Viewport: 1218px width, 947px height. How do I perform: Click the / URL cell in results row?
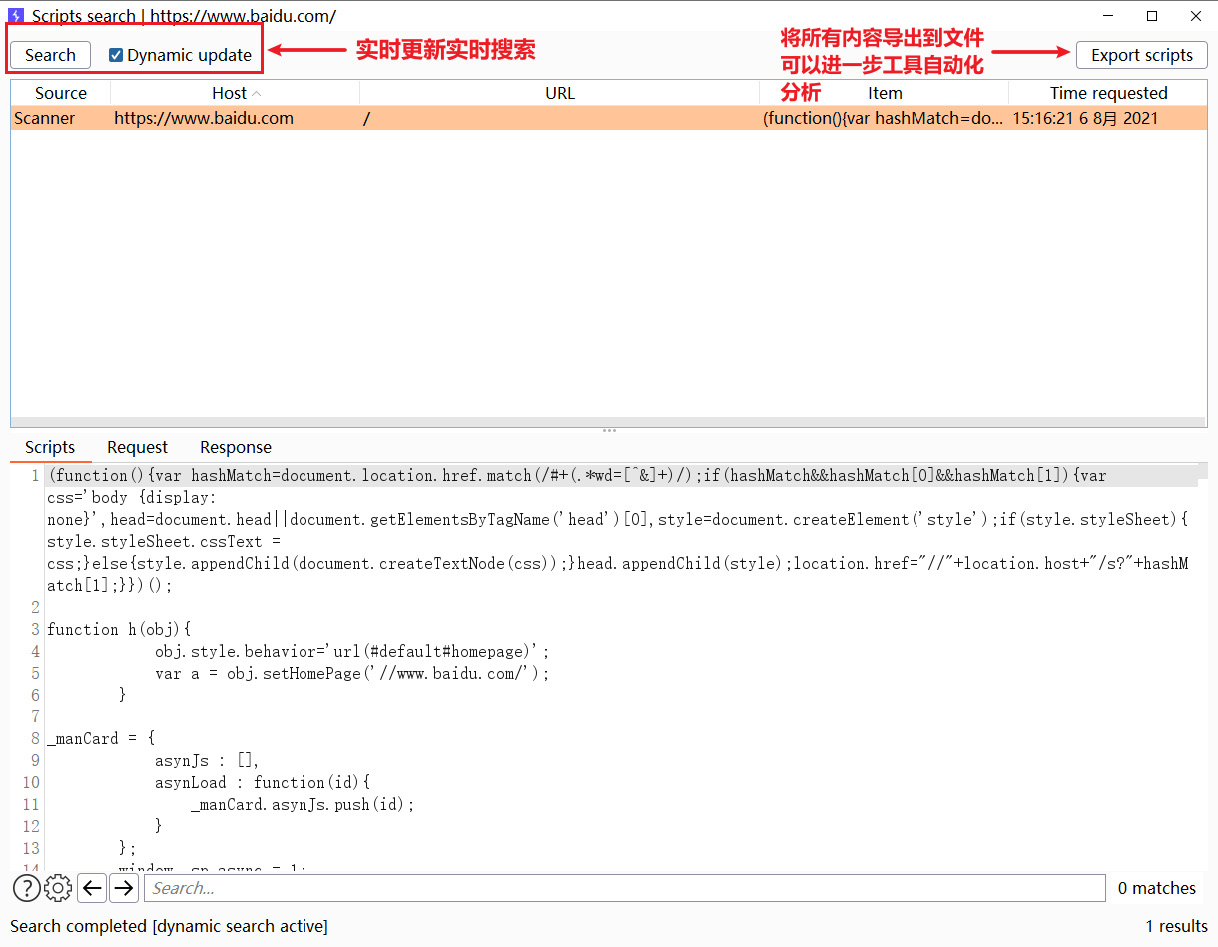point(560,118)
